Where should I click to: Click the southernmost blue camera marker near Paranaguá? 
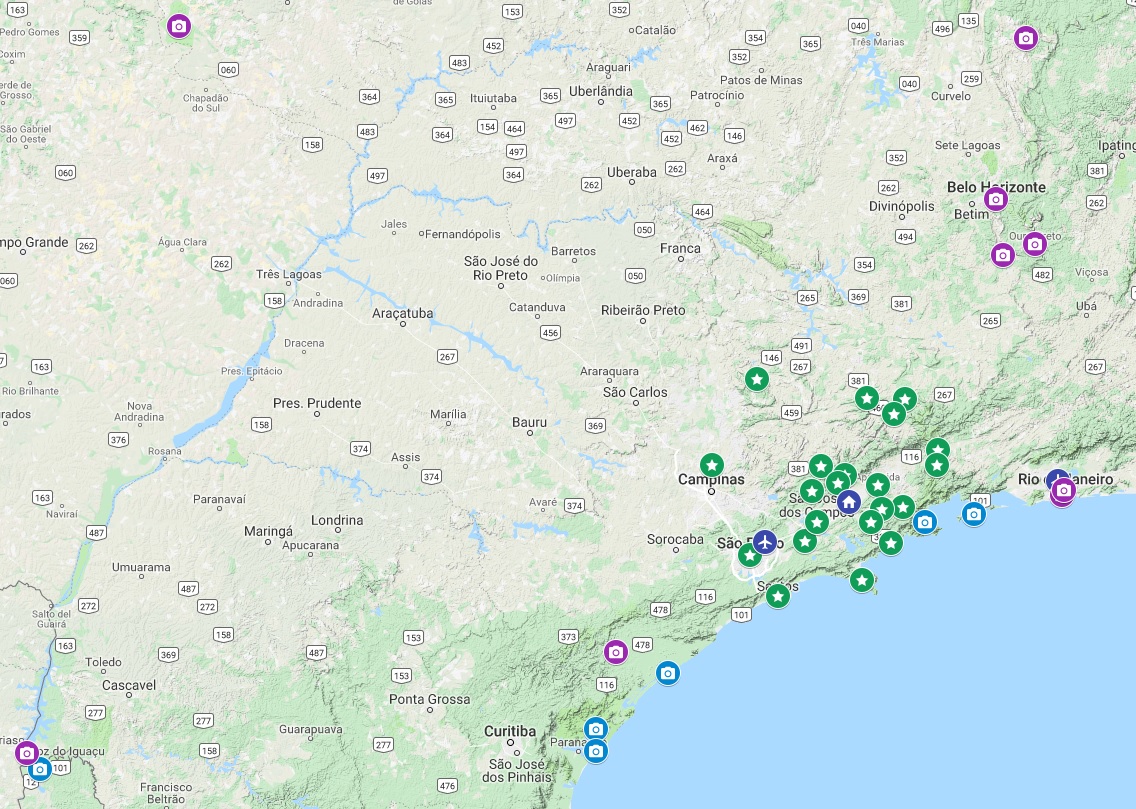click(x=596, y=750)
